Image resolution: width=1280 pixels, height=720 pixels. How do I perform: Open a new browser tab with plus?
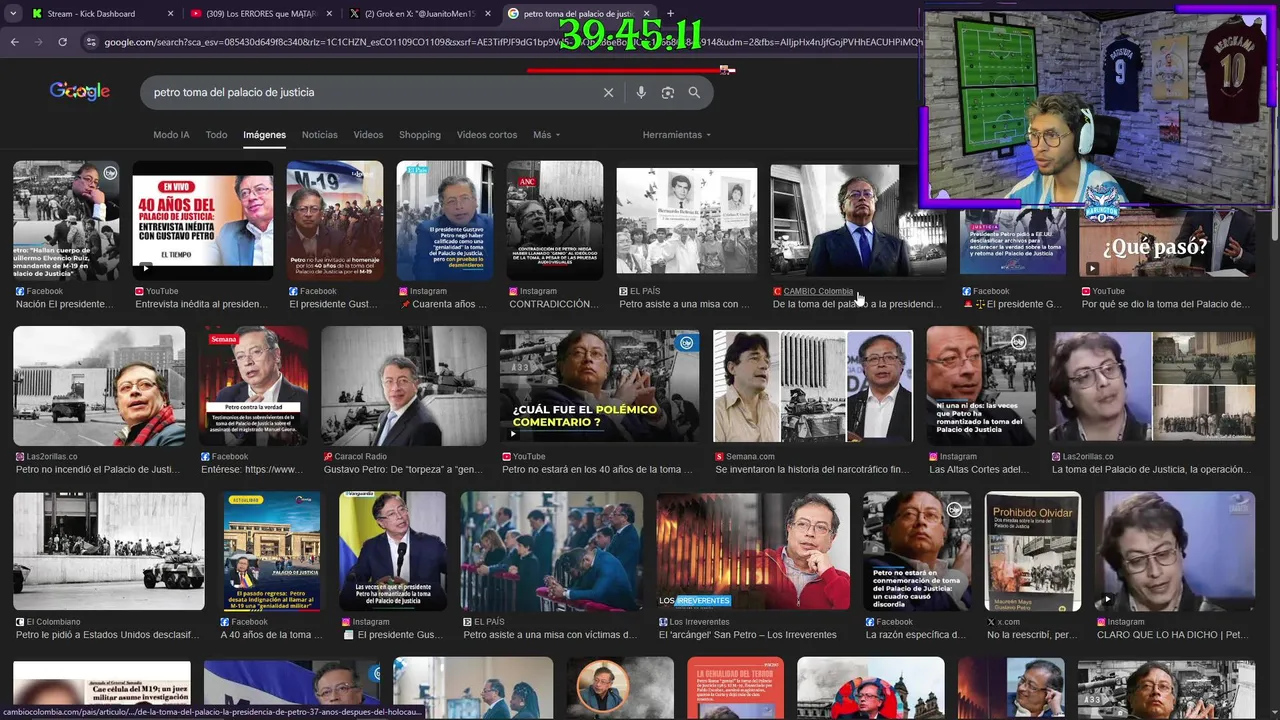click(670, 14)
